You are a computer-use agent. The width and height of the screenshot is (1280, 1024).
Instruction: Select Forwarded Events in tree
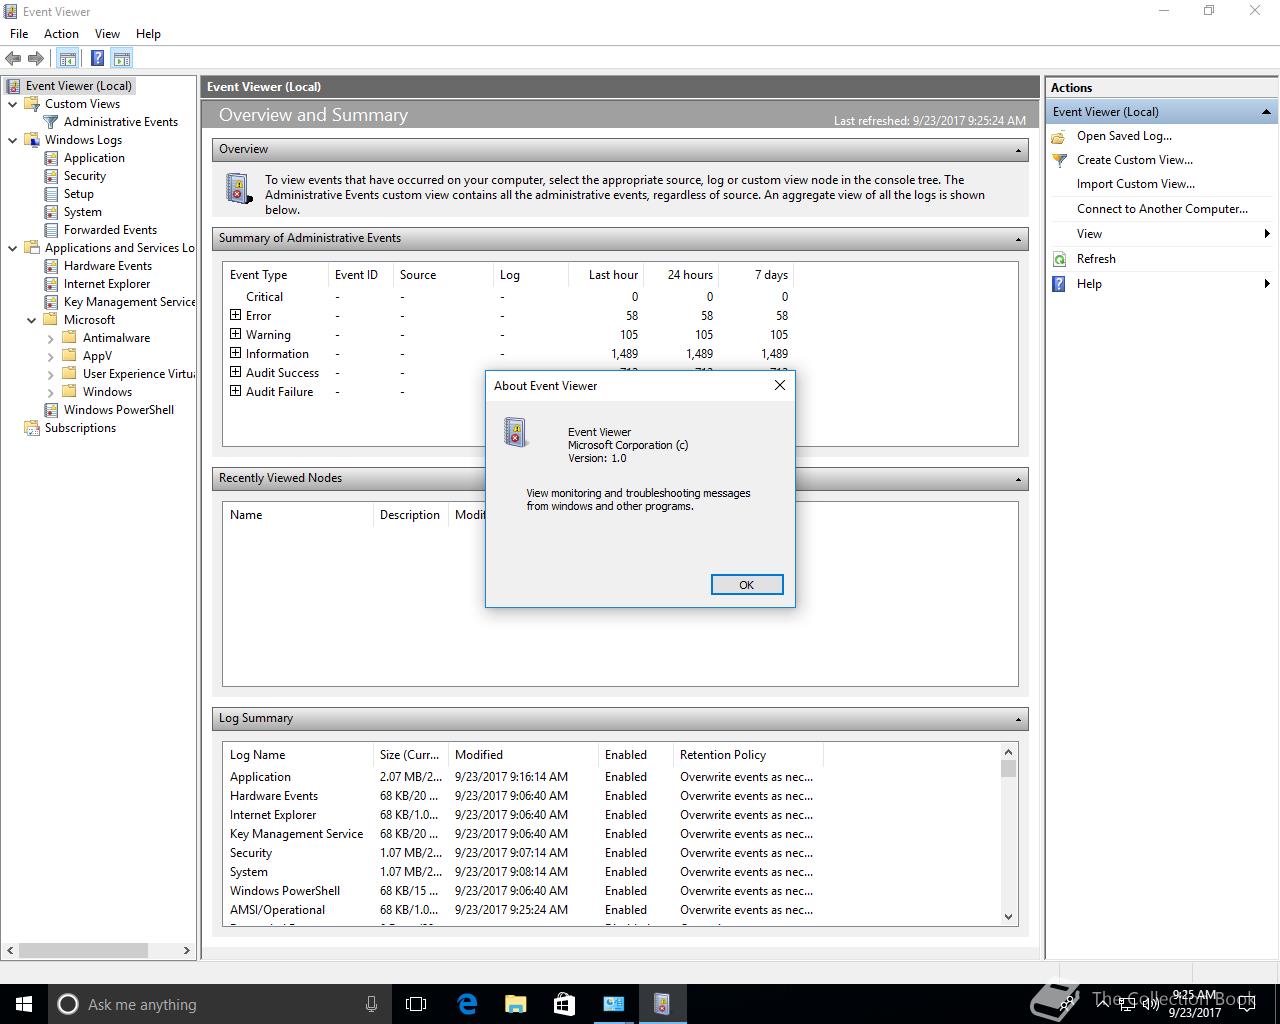(x=110, y=230)
